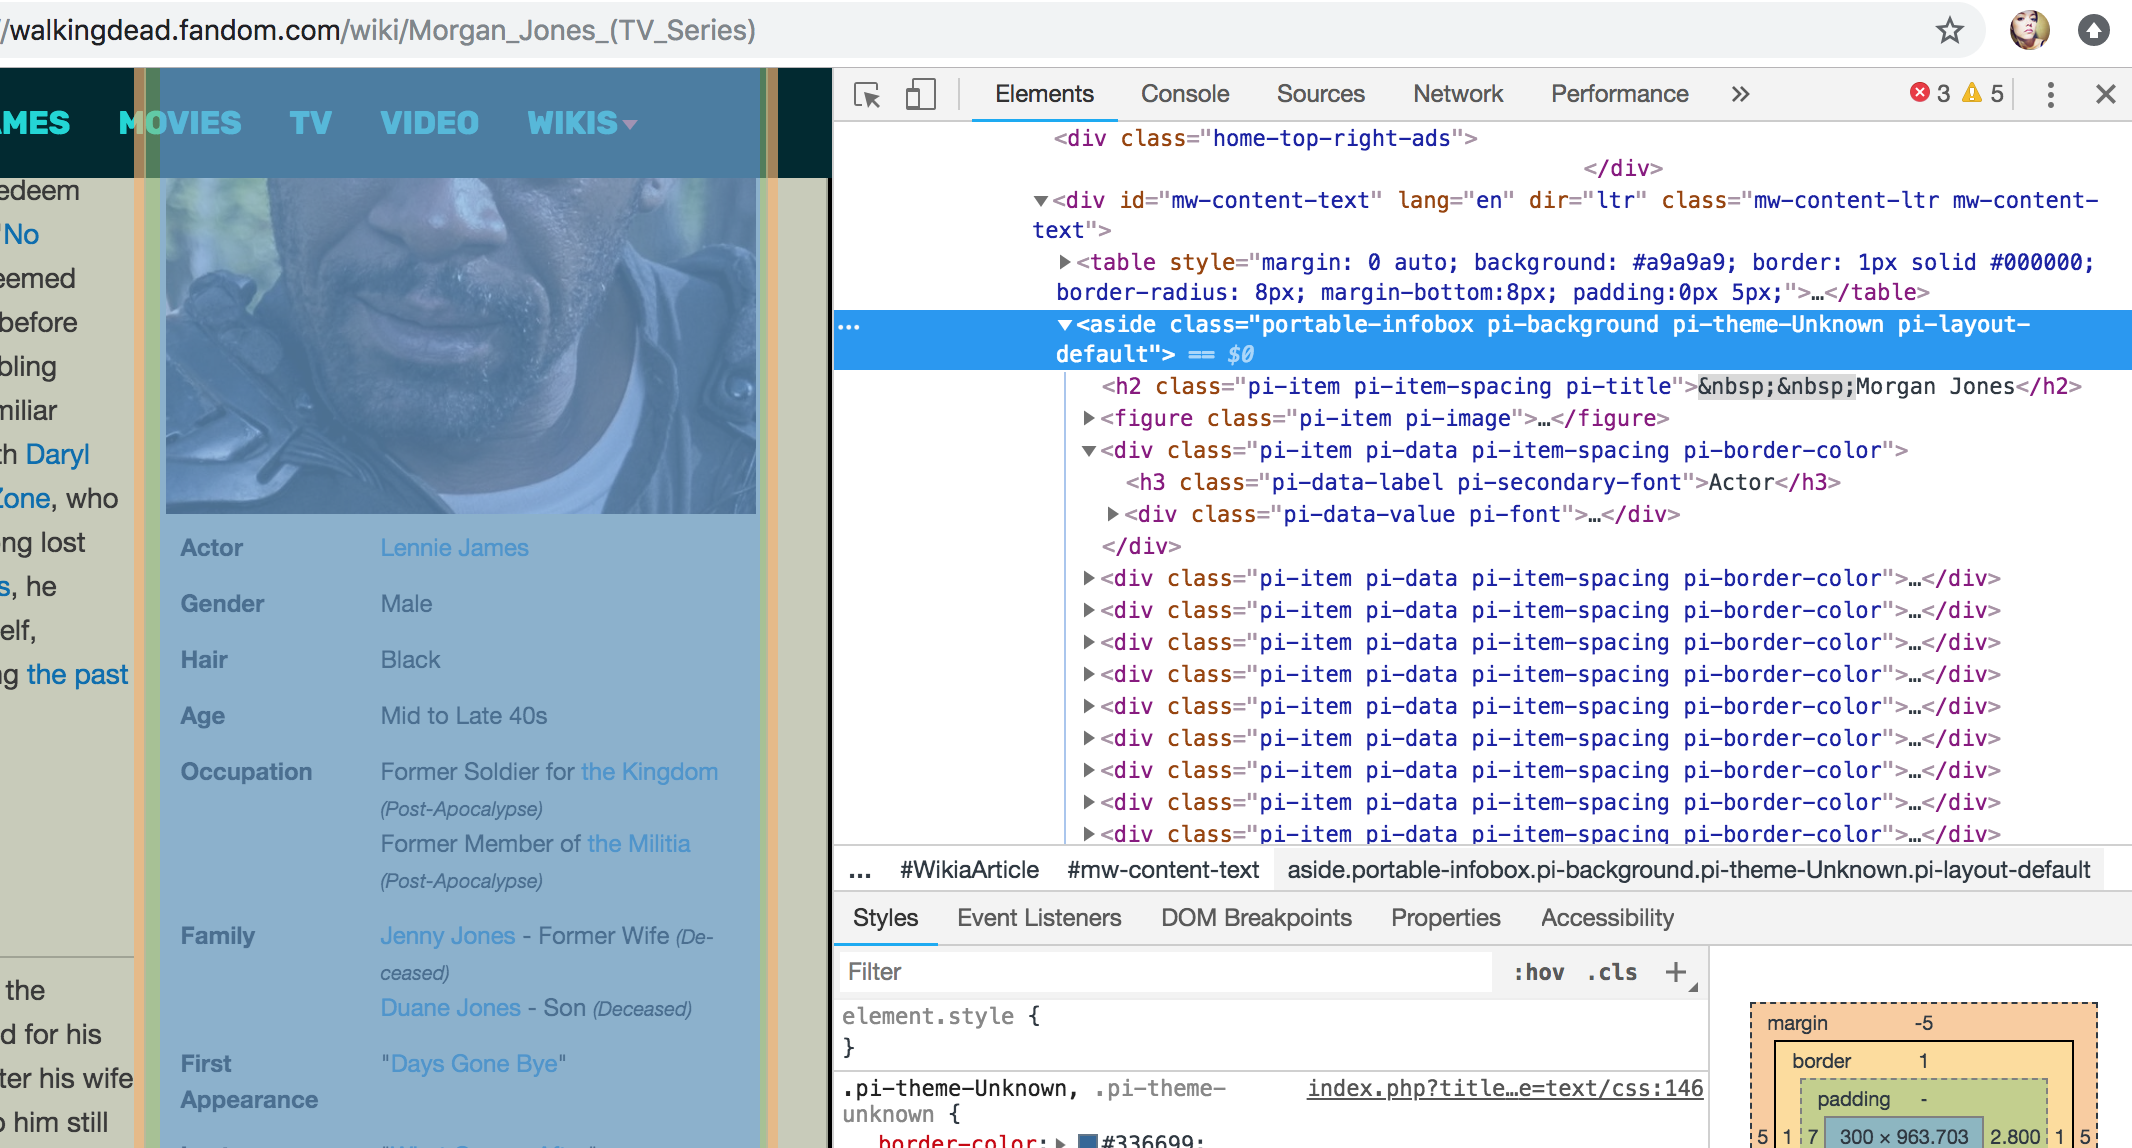Select the Styles sub-tab
The height and width of the screenshot is (1148, 2132).
[x=885, y=918]
